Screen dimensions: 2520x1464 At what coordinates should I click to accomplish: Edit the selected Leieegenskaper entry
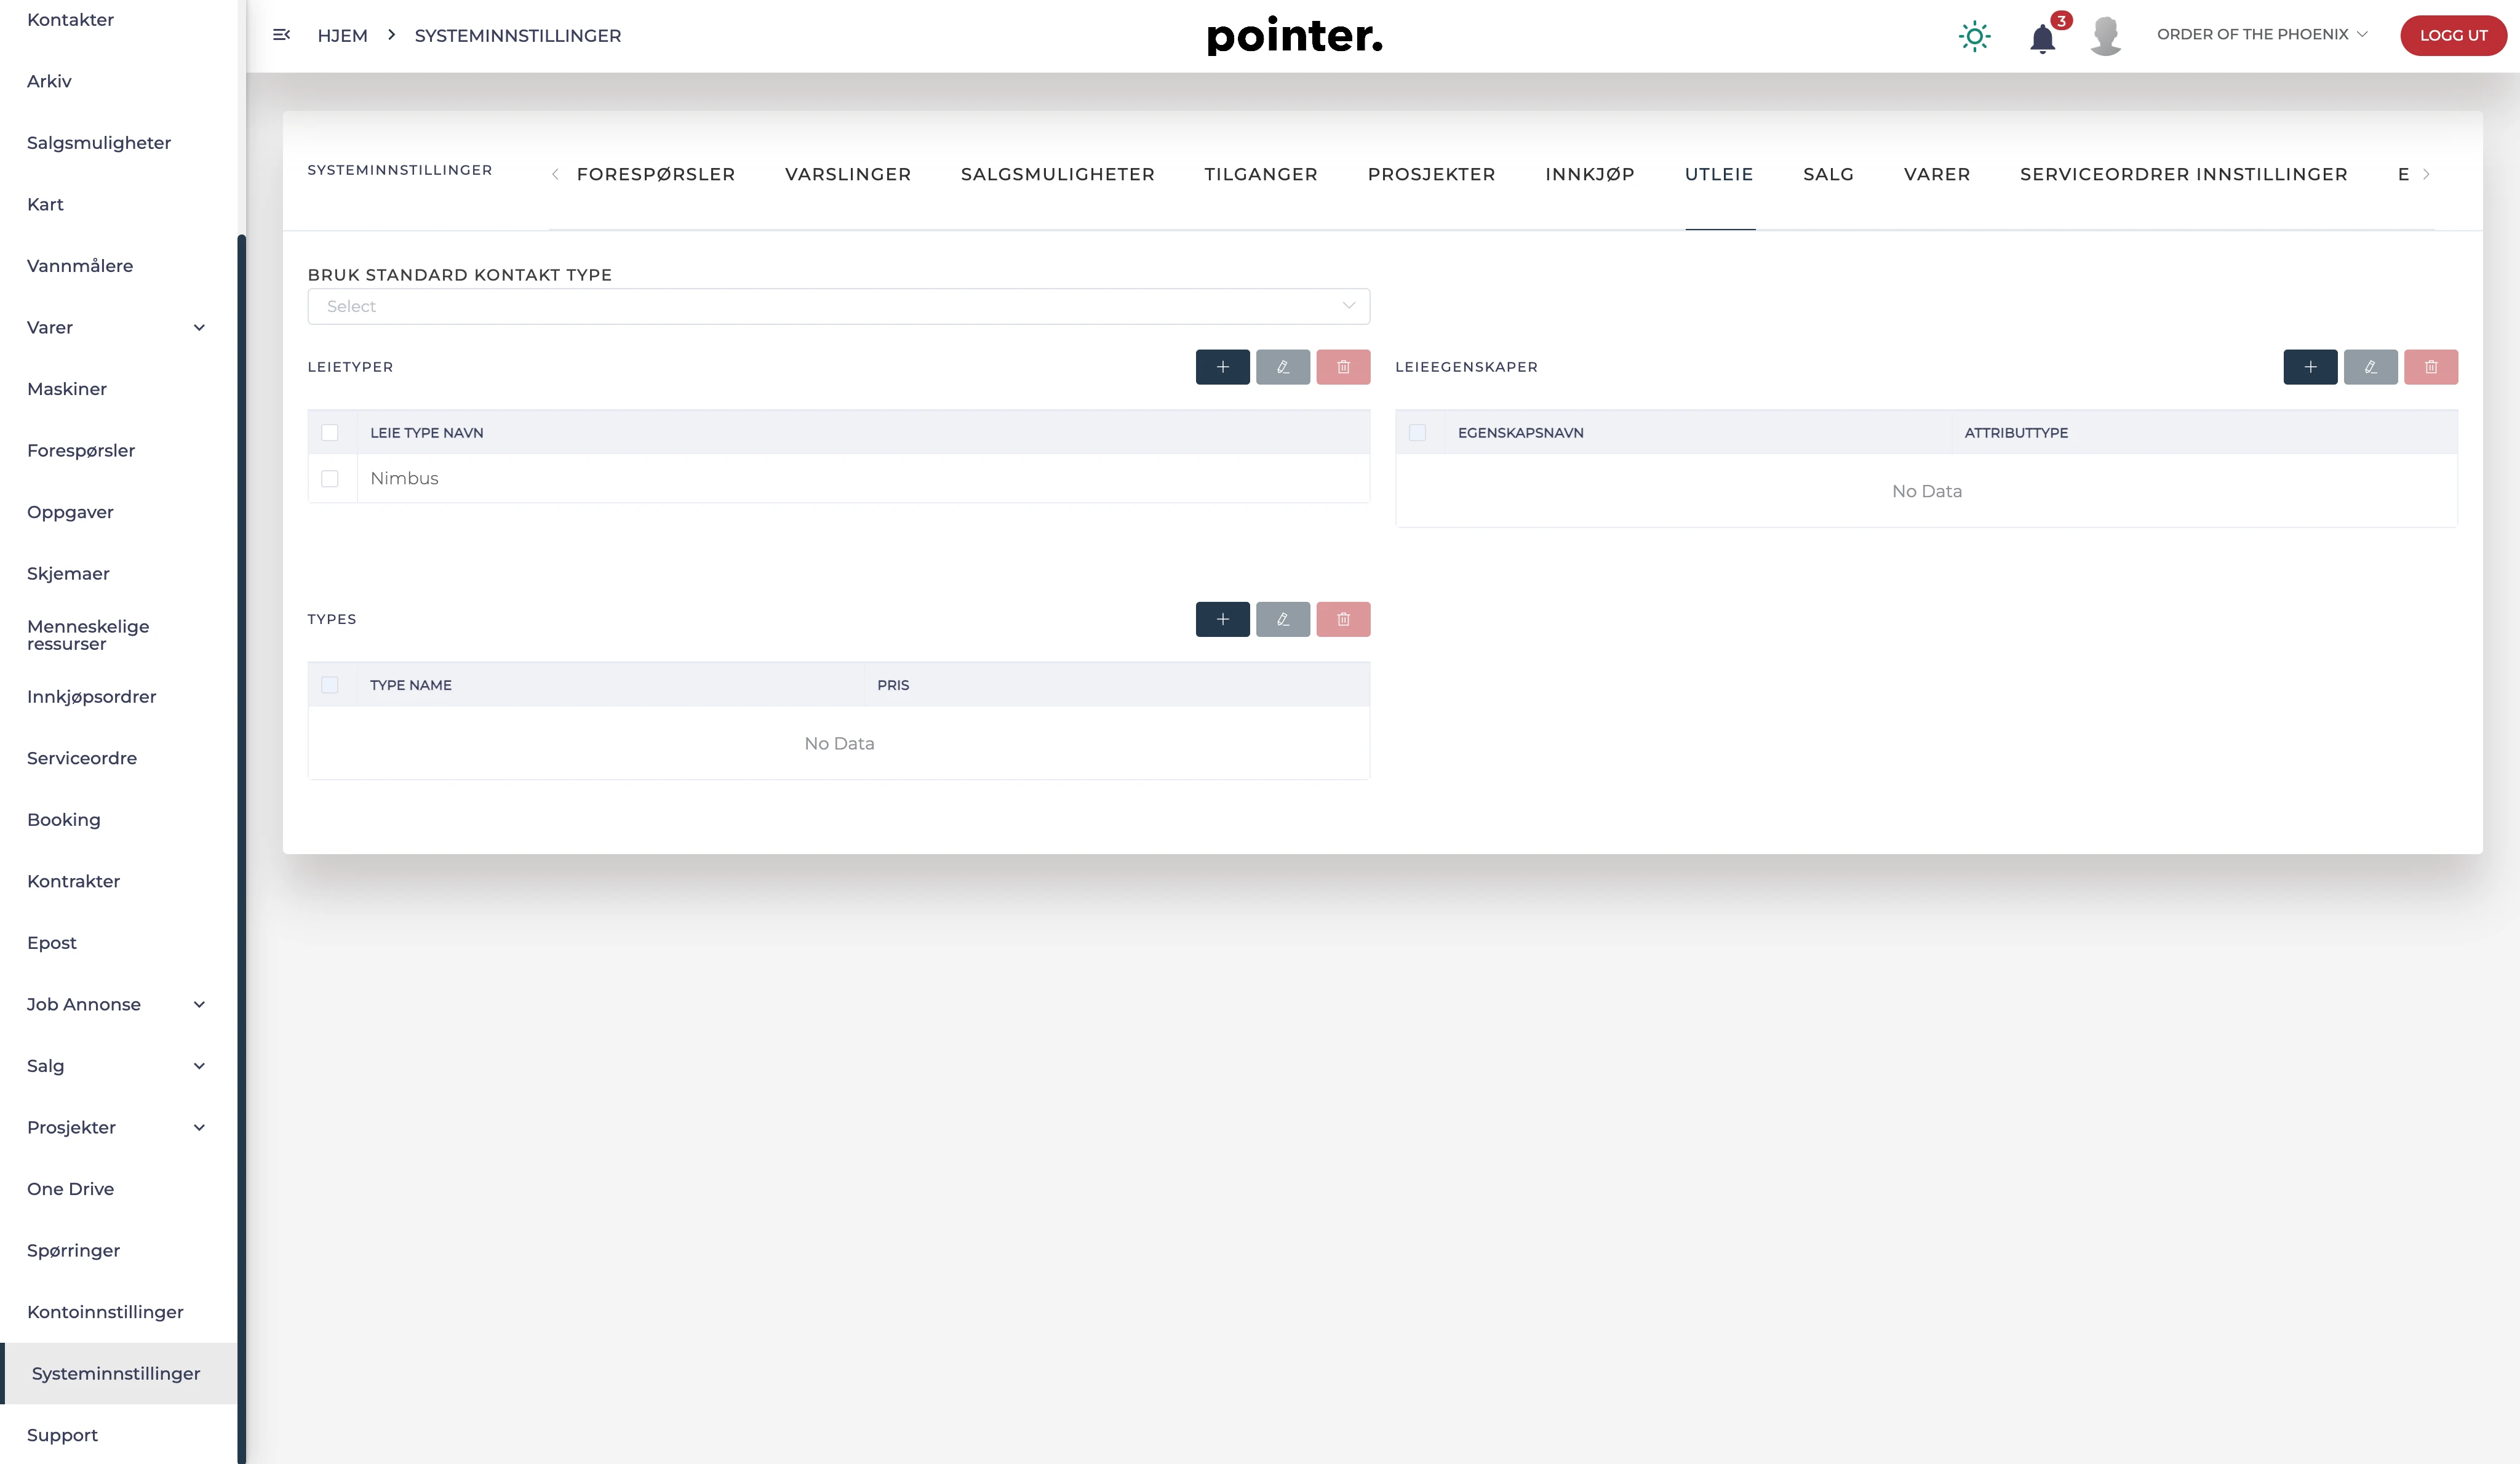[2370, 367]
